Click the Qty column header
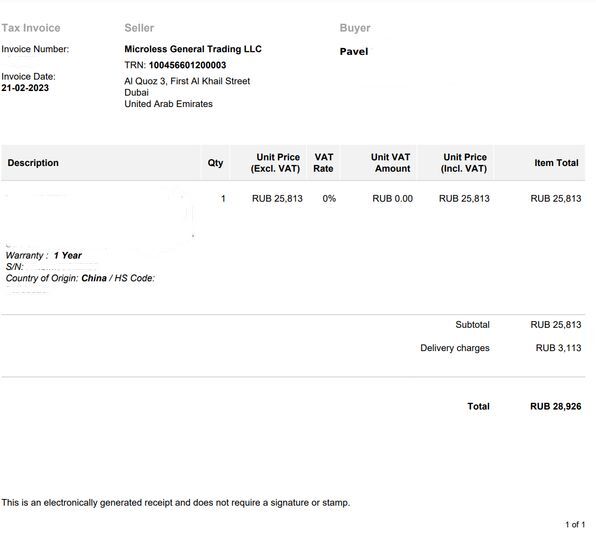The height and width of the screenshot is (545, 596). pyautogui.click(x=215, y=163)
